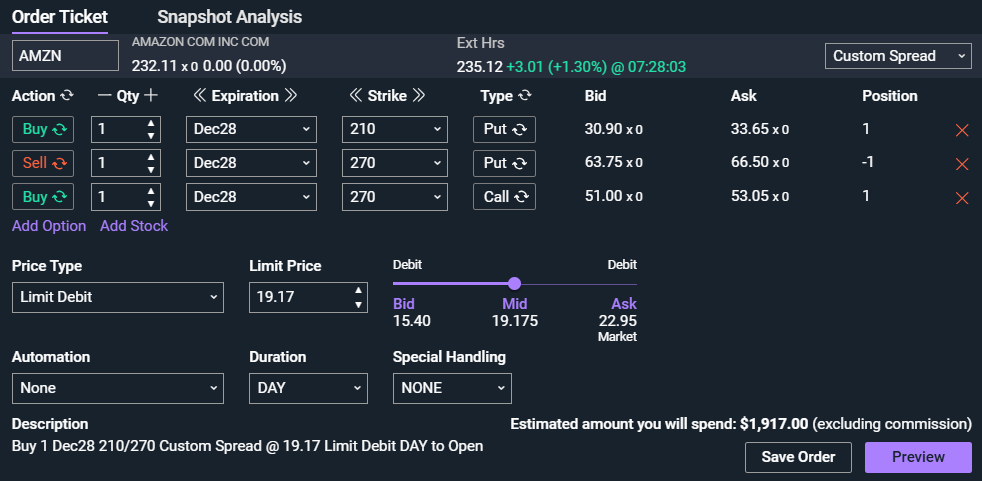
Task: Click the quantity field of the 210 Put leg
Action: (126, 129)
